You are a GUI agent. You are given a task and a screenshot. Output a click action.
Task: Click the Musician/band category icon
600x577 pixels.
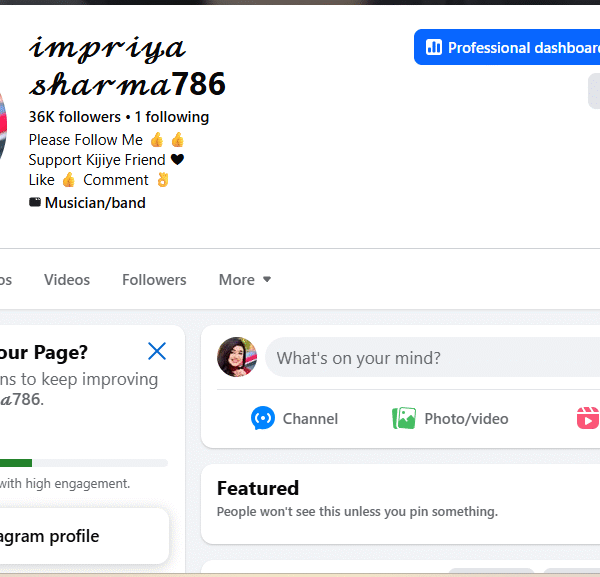pos(35,202)
